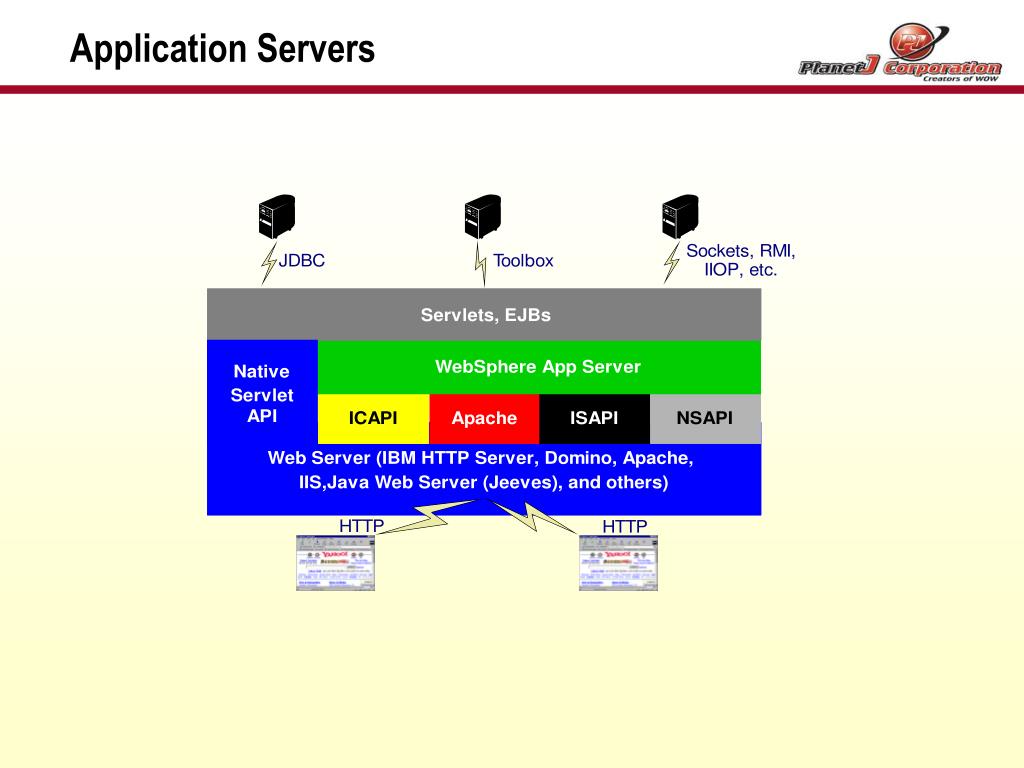Viewport: 1024px width, 768px height.
Task: Click the black ISAPI block
Action: [594, 419]
